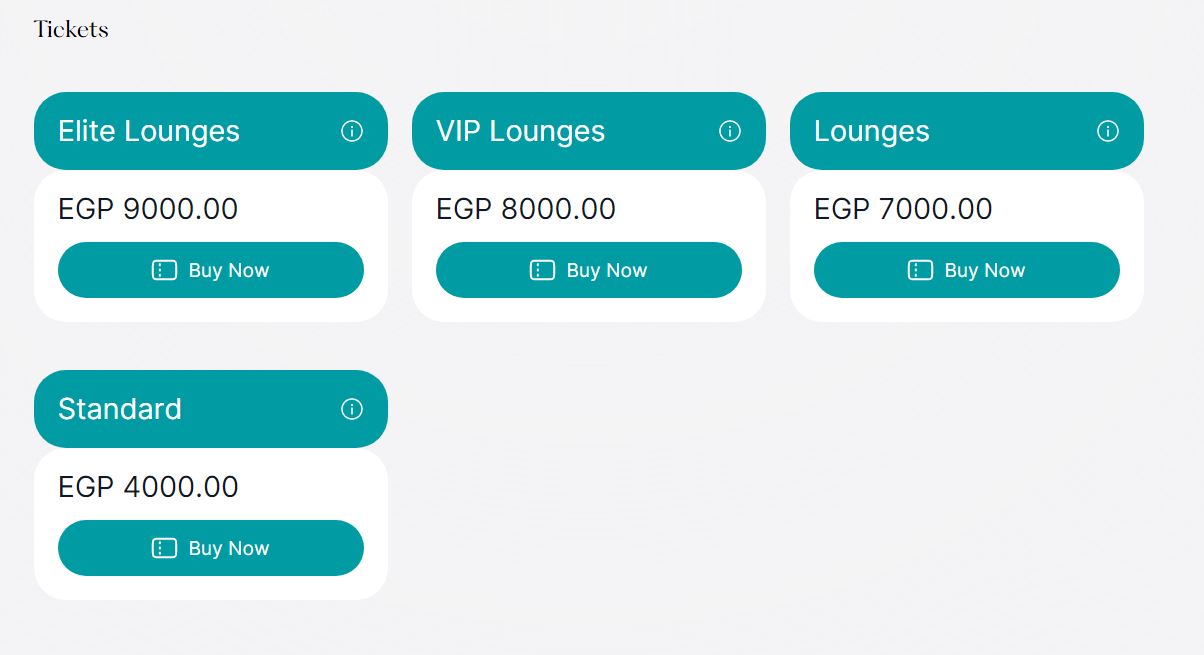Open the Lounges ticket info icon
The image size is (1204, 655).
1108,131
